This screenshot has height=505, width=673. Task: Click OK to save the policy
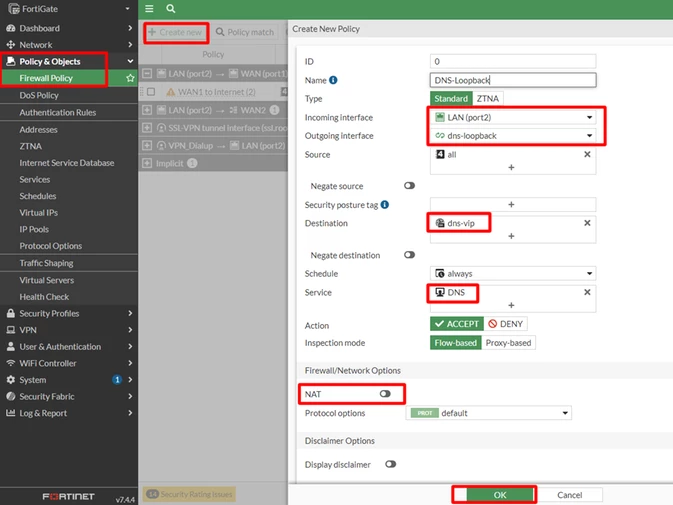[x=500, y=495]
